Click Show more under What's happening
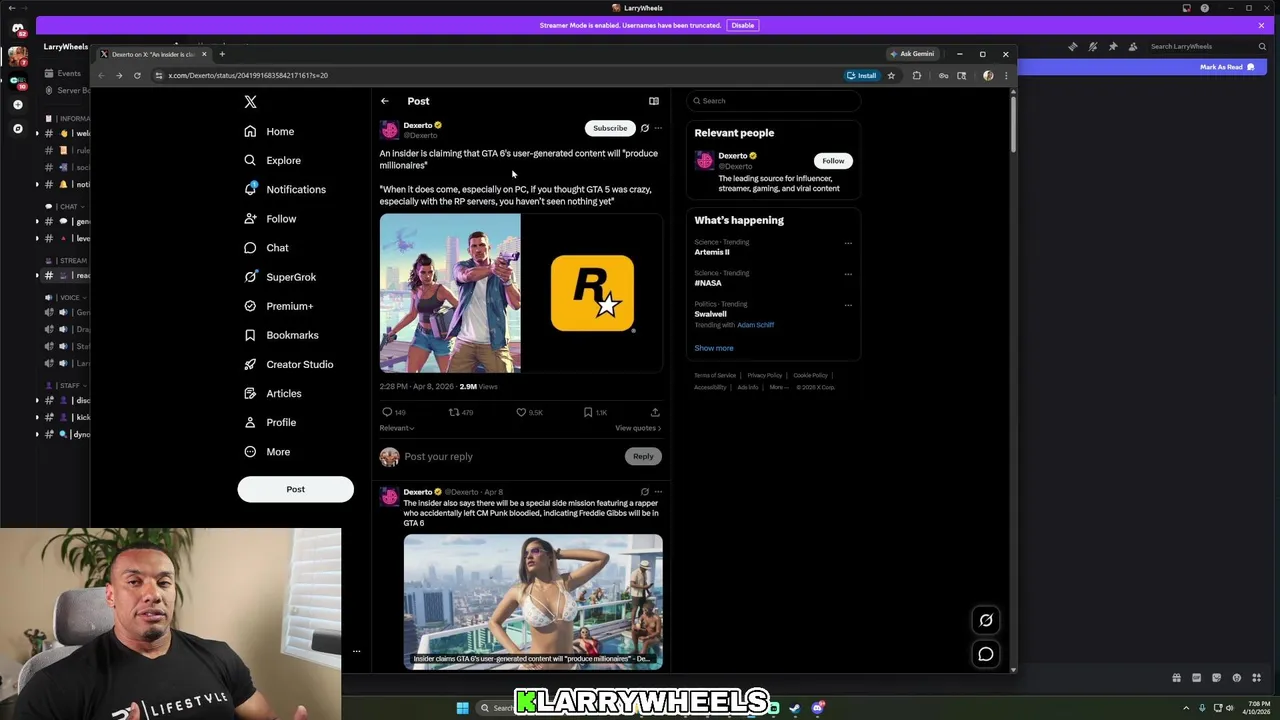 714,348
